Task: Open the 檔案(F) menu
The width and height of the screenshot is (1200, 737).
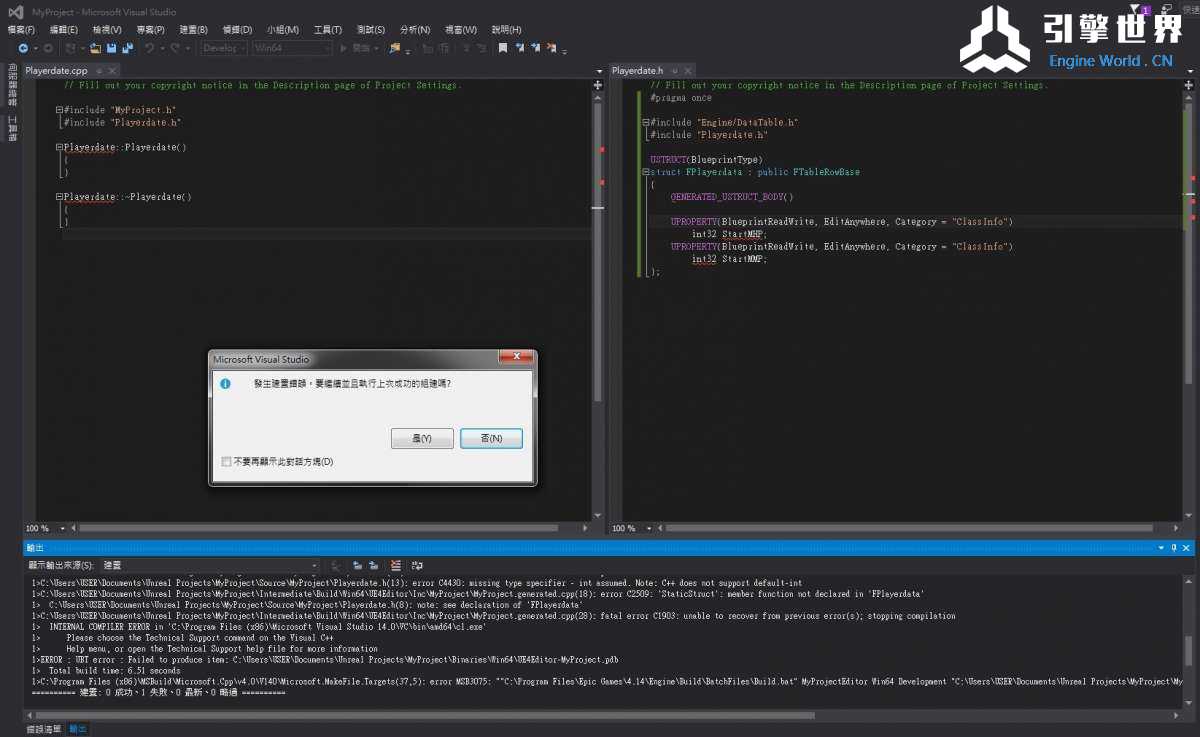Action: pyautogui.click(x=21, y=30)
